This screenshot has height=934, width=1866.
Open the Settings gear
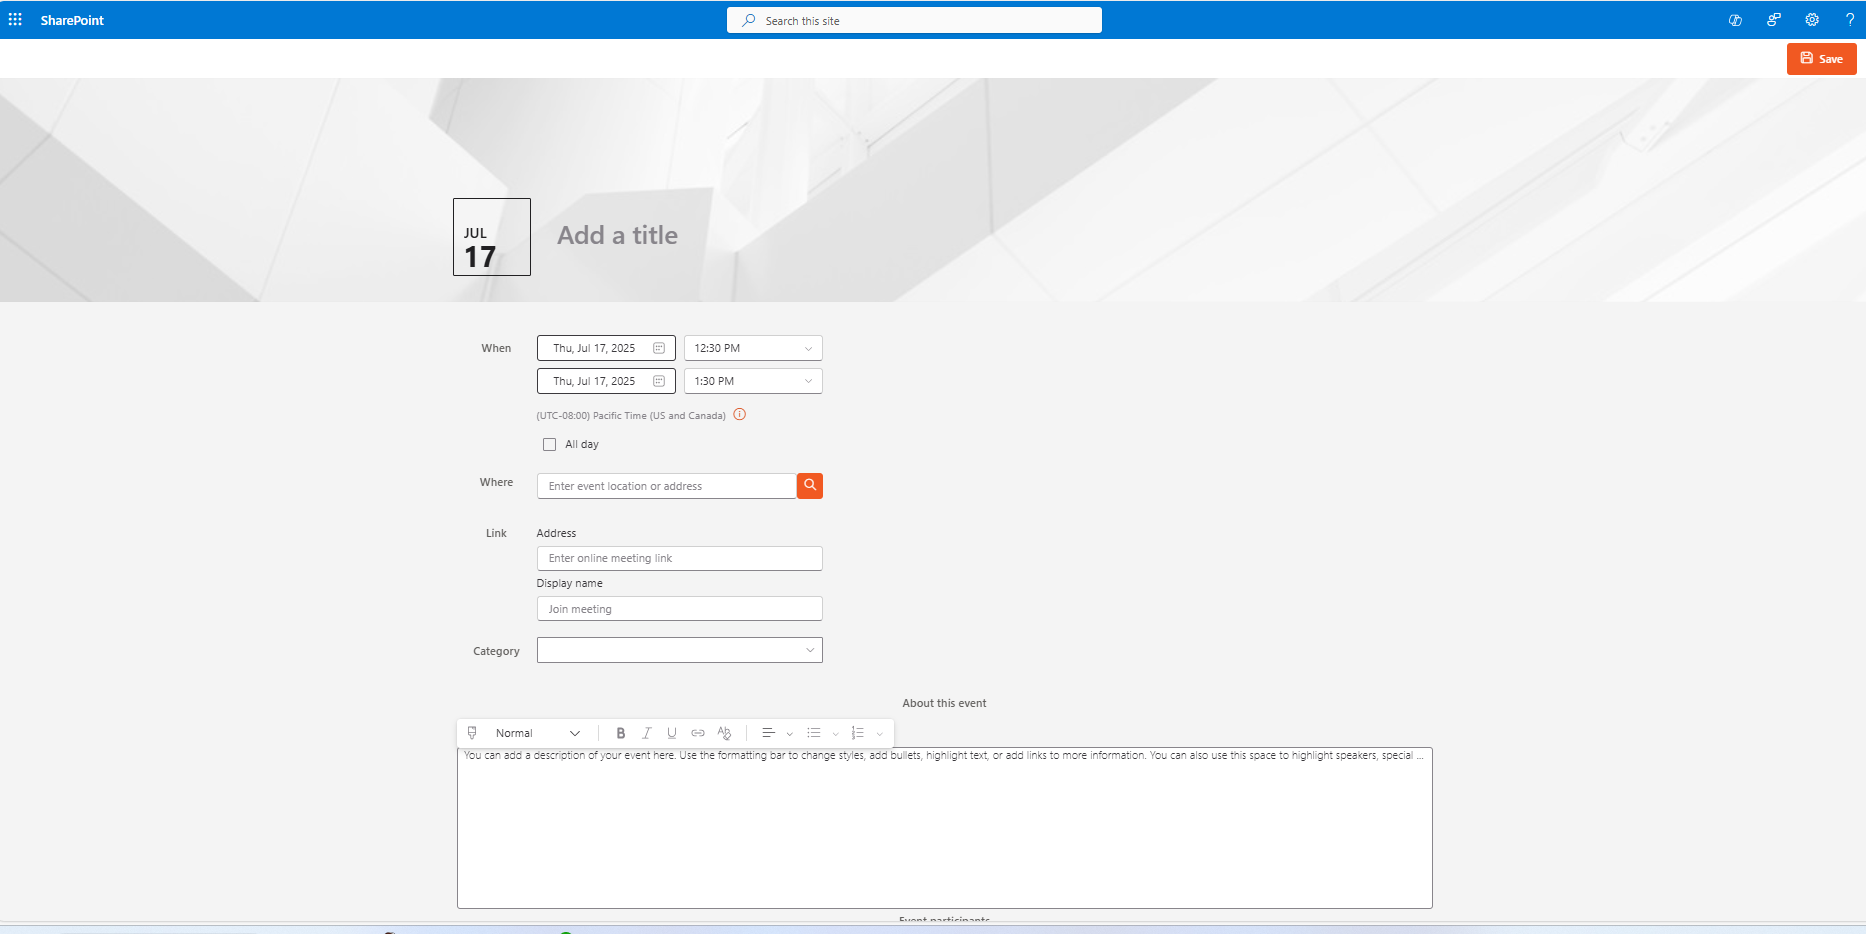coord(1812,20)
